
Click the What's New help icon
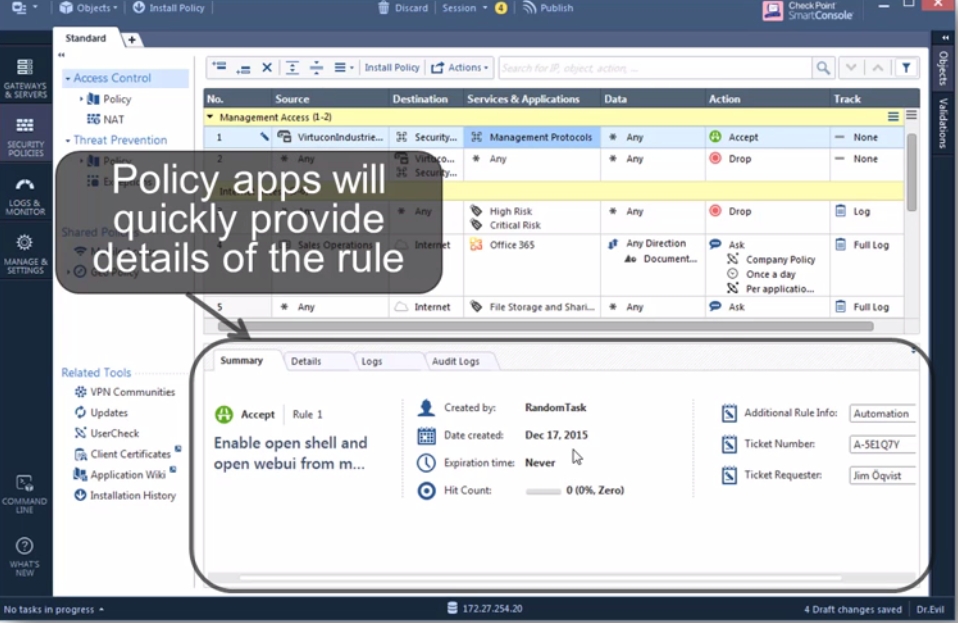[x=25, y=551]
